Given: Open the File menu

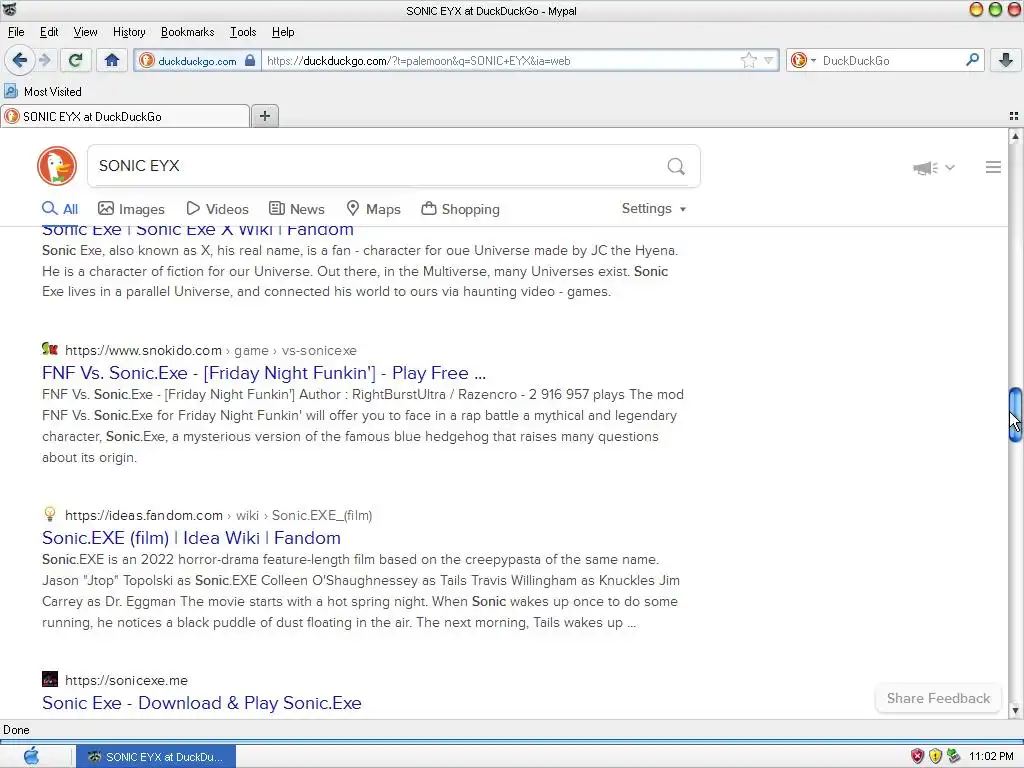Looking at the screenshot, I should [16, 32].
